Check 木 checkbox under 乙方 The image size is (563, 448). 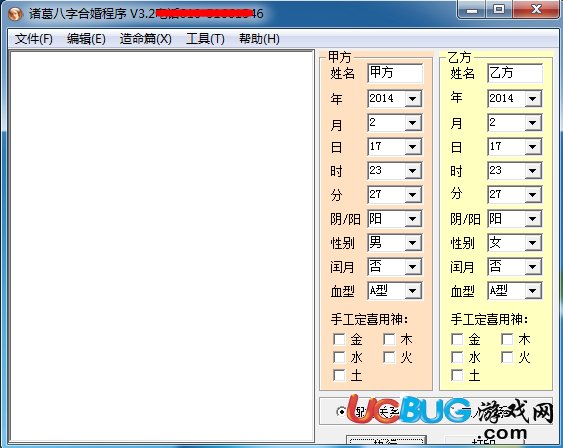coord(507,339)
